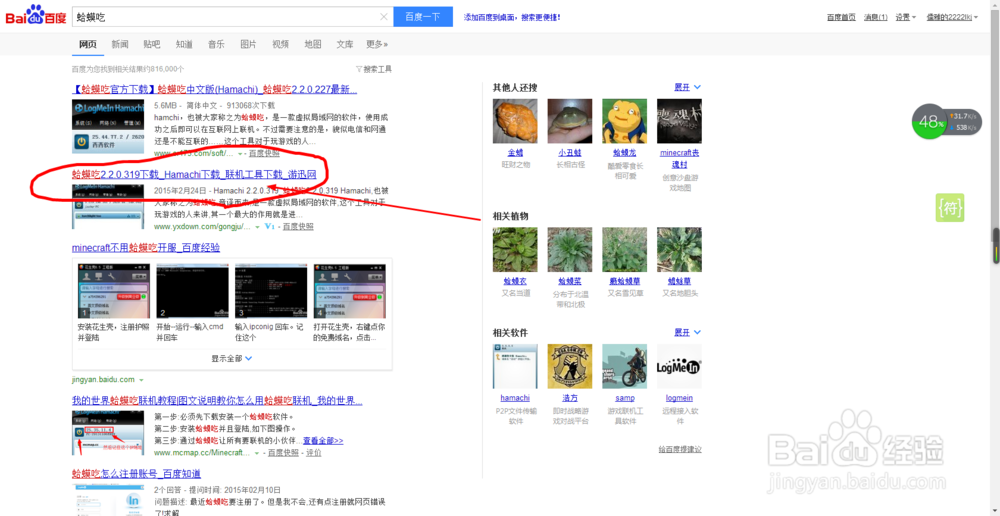Open step 3 thumbnail 输入ipconig回车

[x=271, y=291]
